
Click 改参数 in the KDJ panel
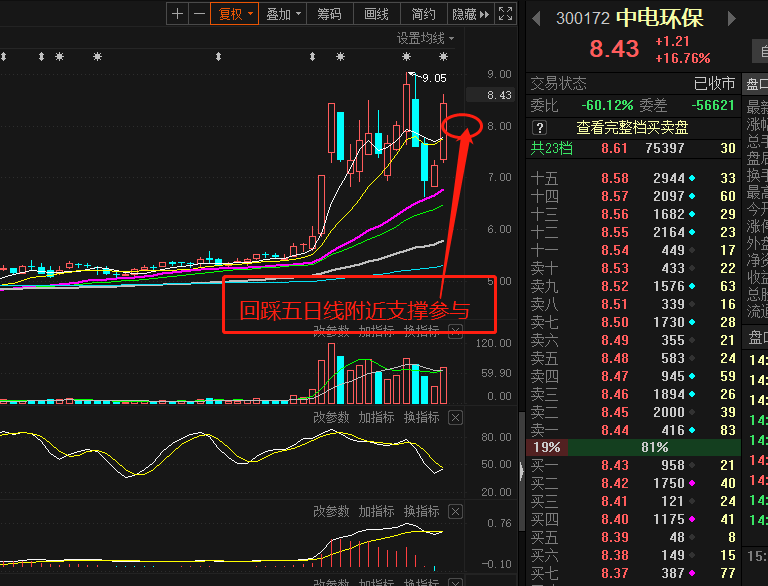click(331, 417)
